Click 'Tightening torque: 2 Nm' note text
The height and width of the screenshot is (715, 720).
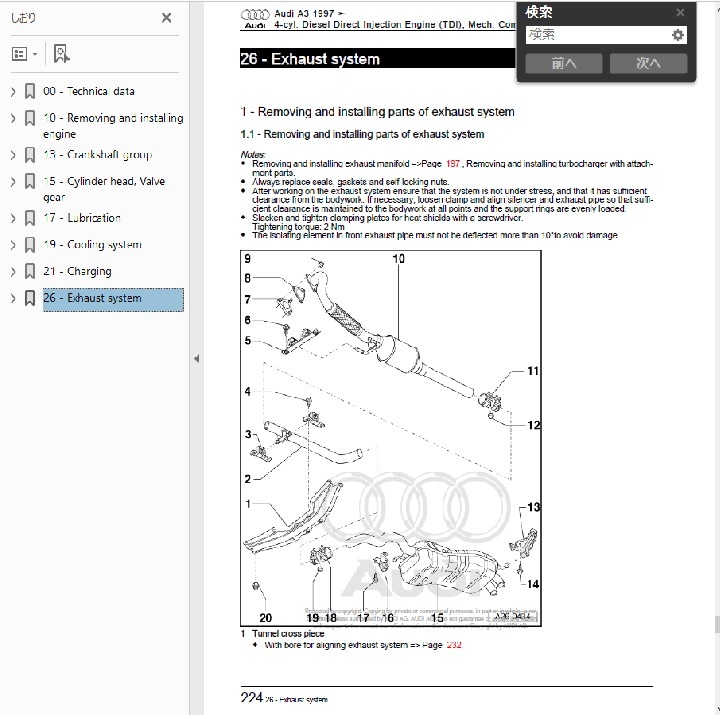click(x=298, y=227)
